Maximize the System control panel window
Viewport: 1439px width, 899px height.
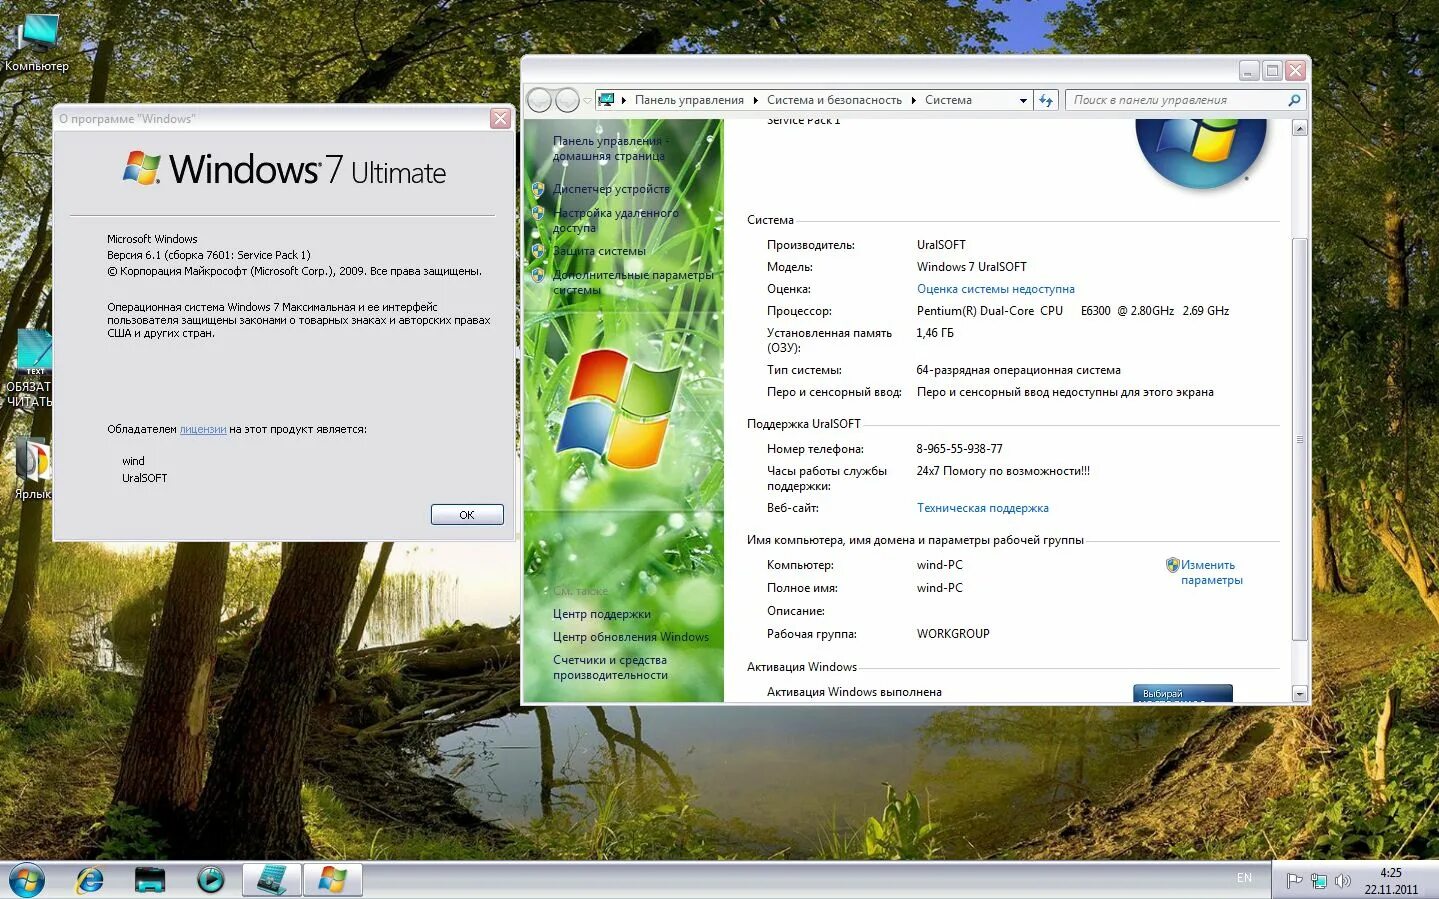coord(1272,70)
